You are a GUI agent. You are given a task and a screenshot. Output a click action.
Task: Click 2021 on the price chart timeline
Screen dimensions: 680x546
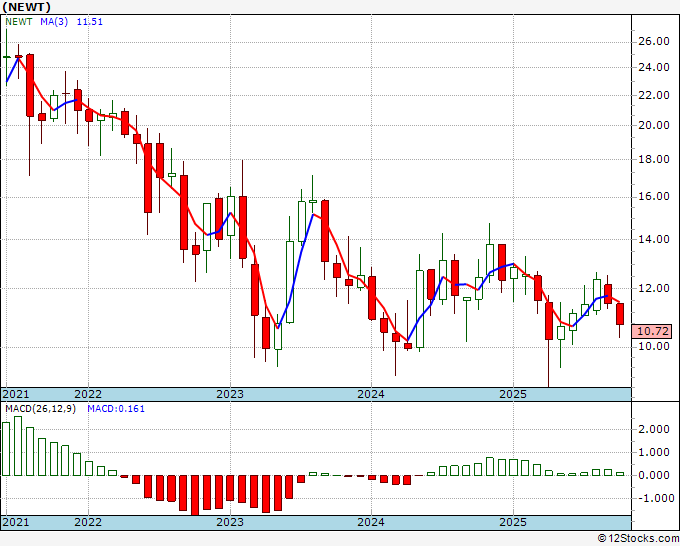click(16, 394)
